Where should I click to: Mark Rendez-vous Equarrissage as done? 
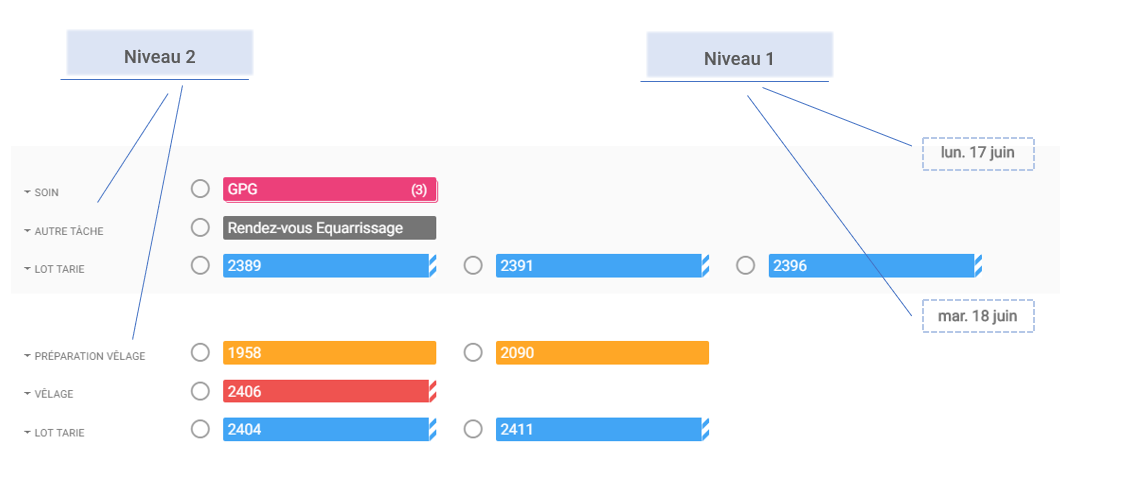tap(201, 228)
